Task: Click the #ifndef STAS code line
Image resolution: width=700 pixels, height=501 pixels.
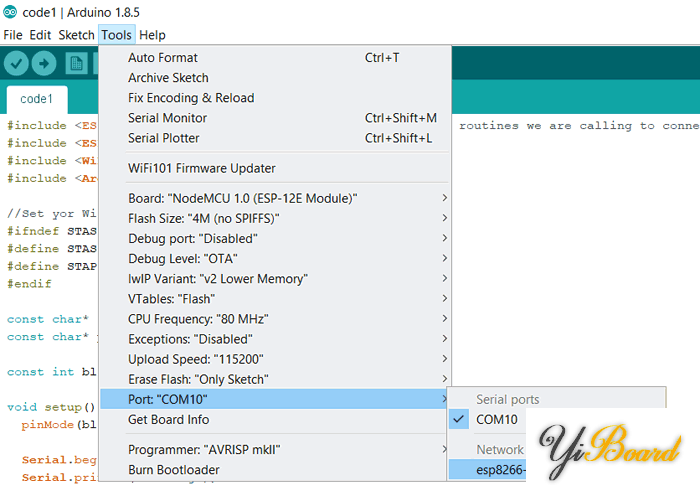Action: [x=52, y=231]
